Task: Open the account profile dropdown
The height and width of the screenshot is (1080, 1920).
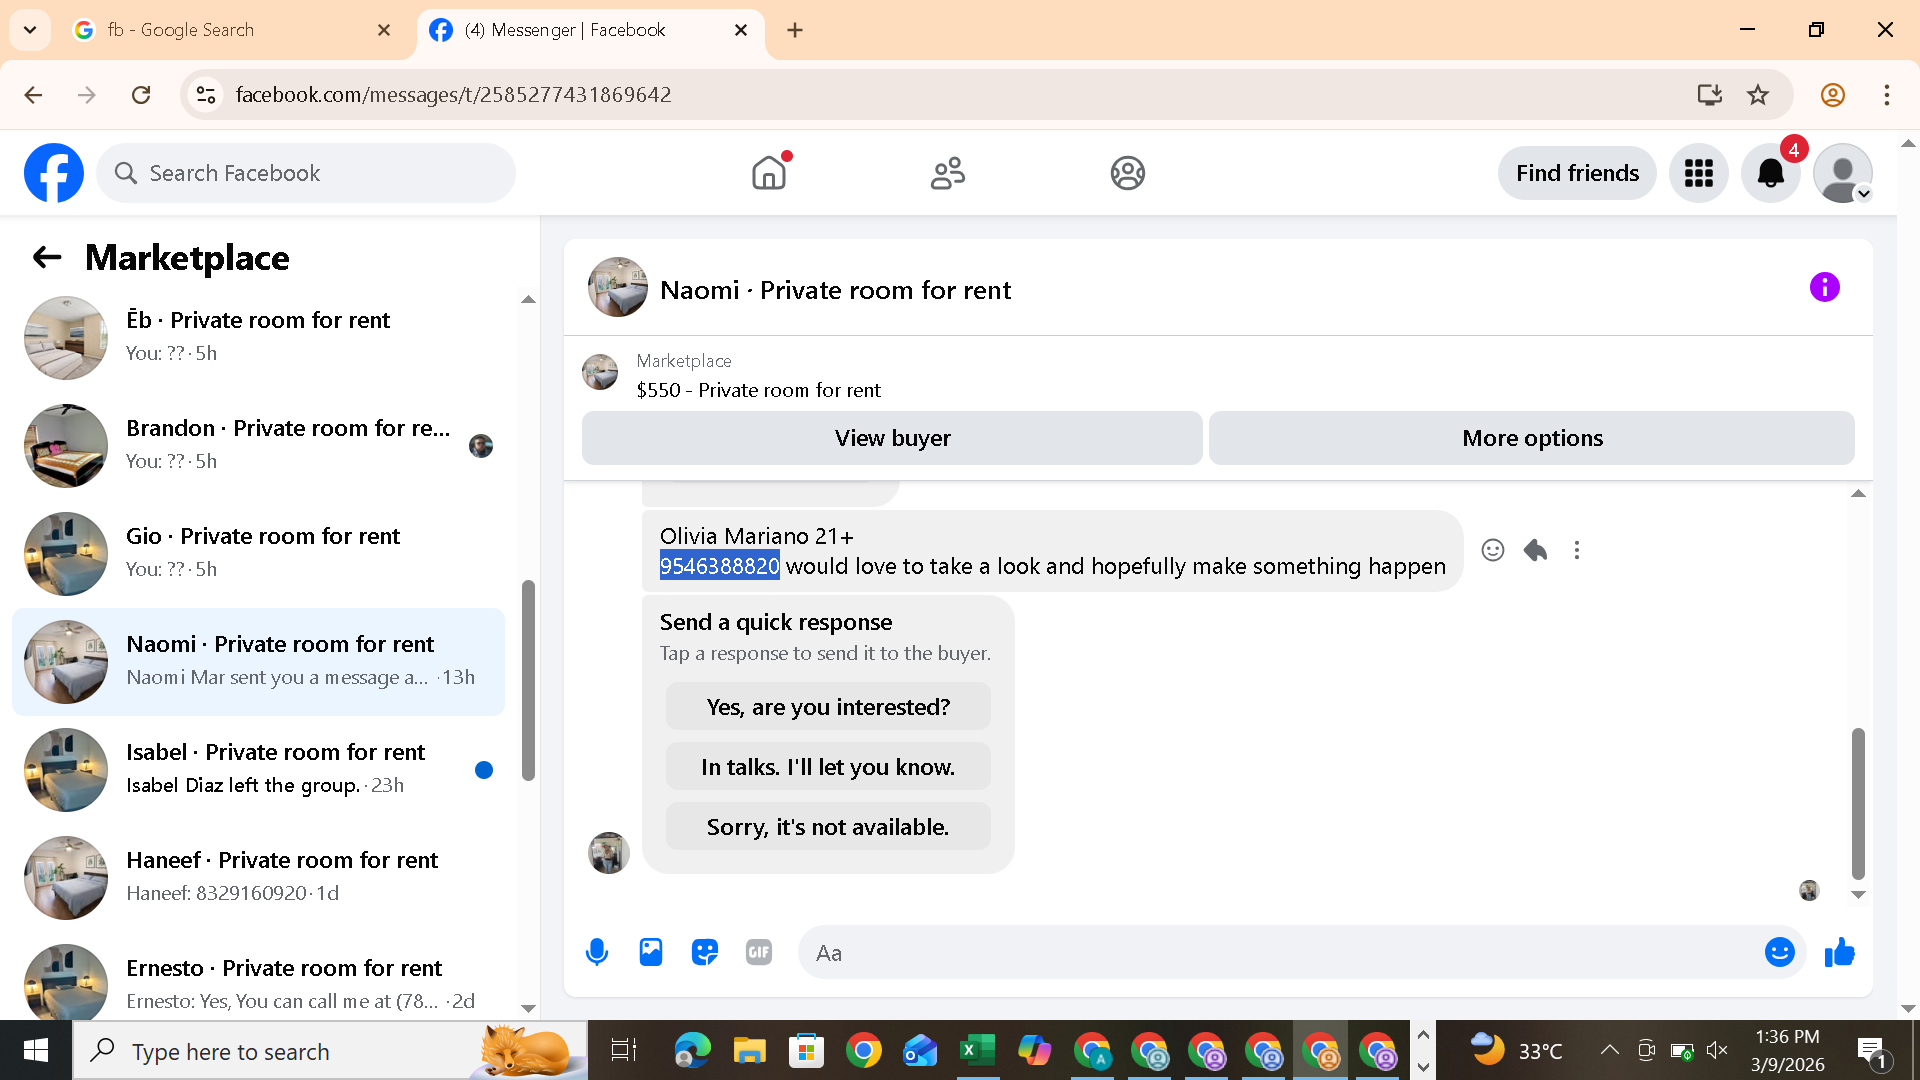Action: 1842,173
